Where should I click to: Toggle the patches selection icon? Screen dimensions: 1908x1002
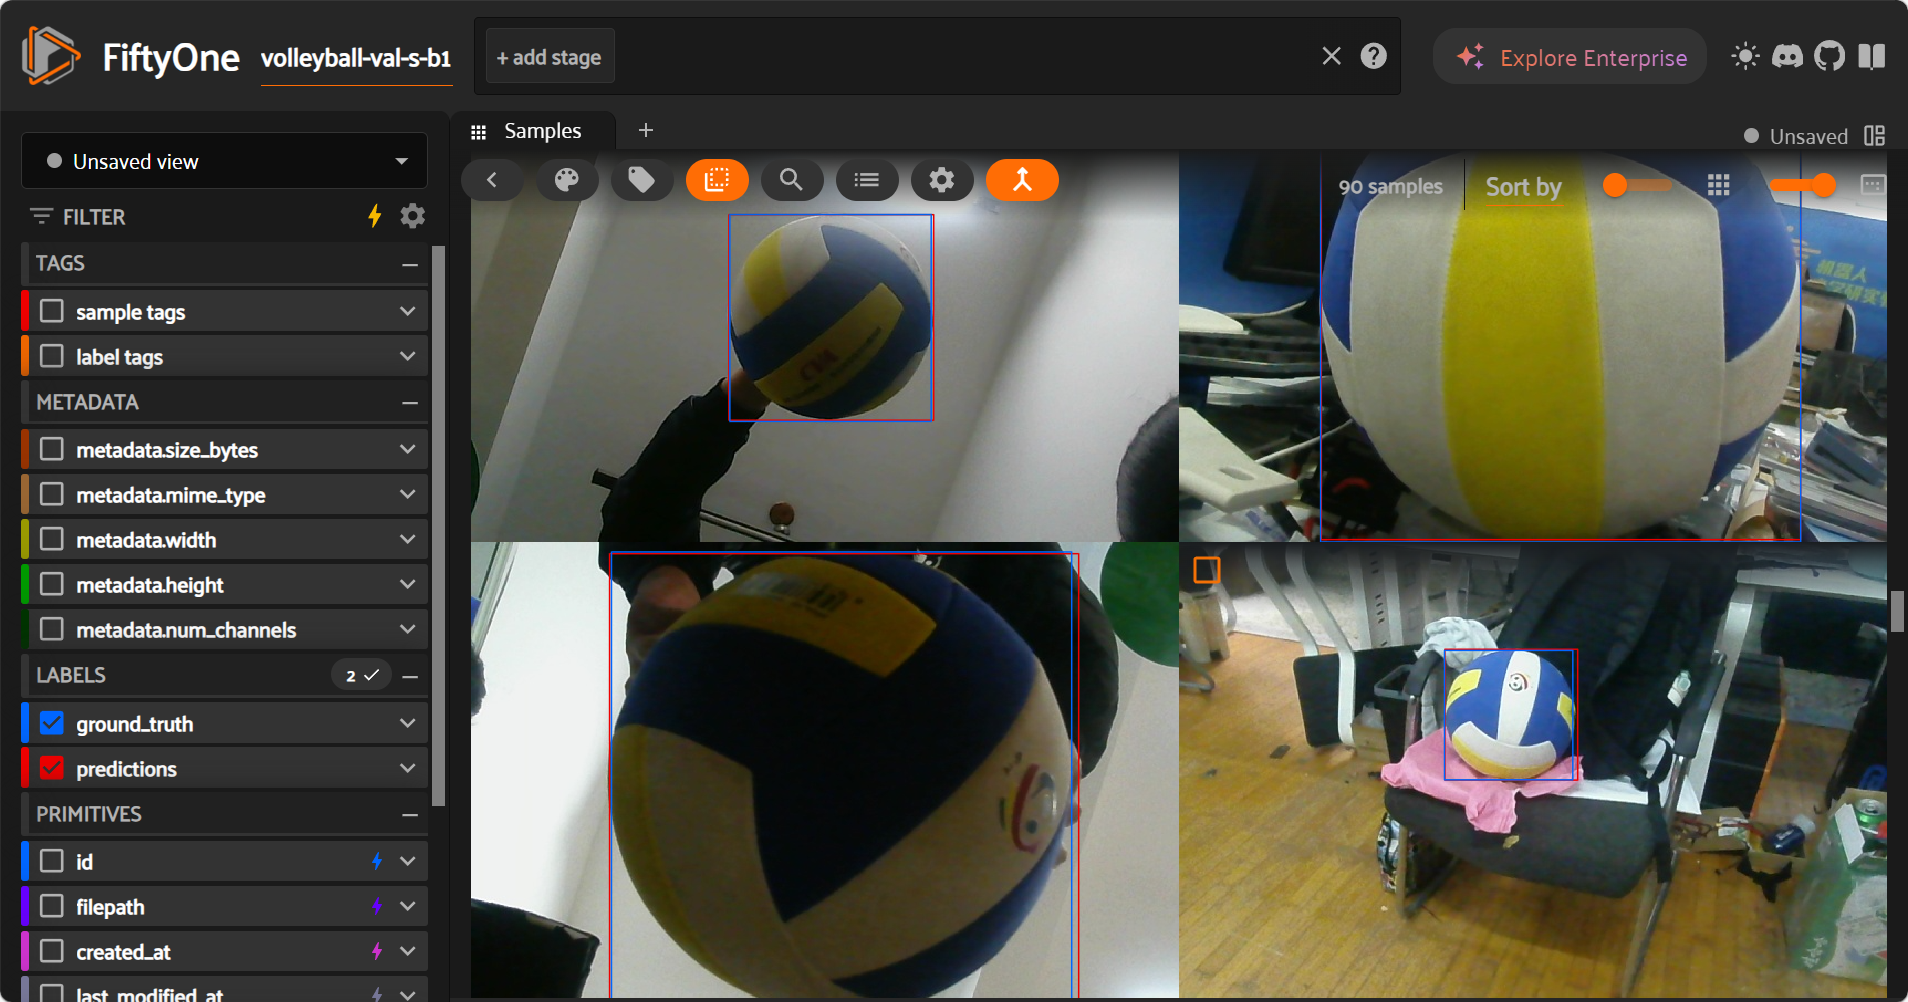pos(717,180)
